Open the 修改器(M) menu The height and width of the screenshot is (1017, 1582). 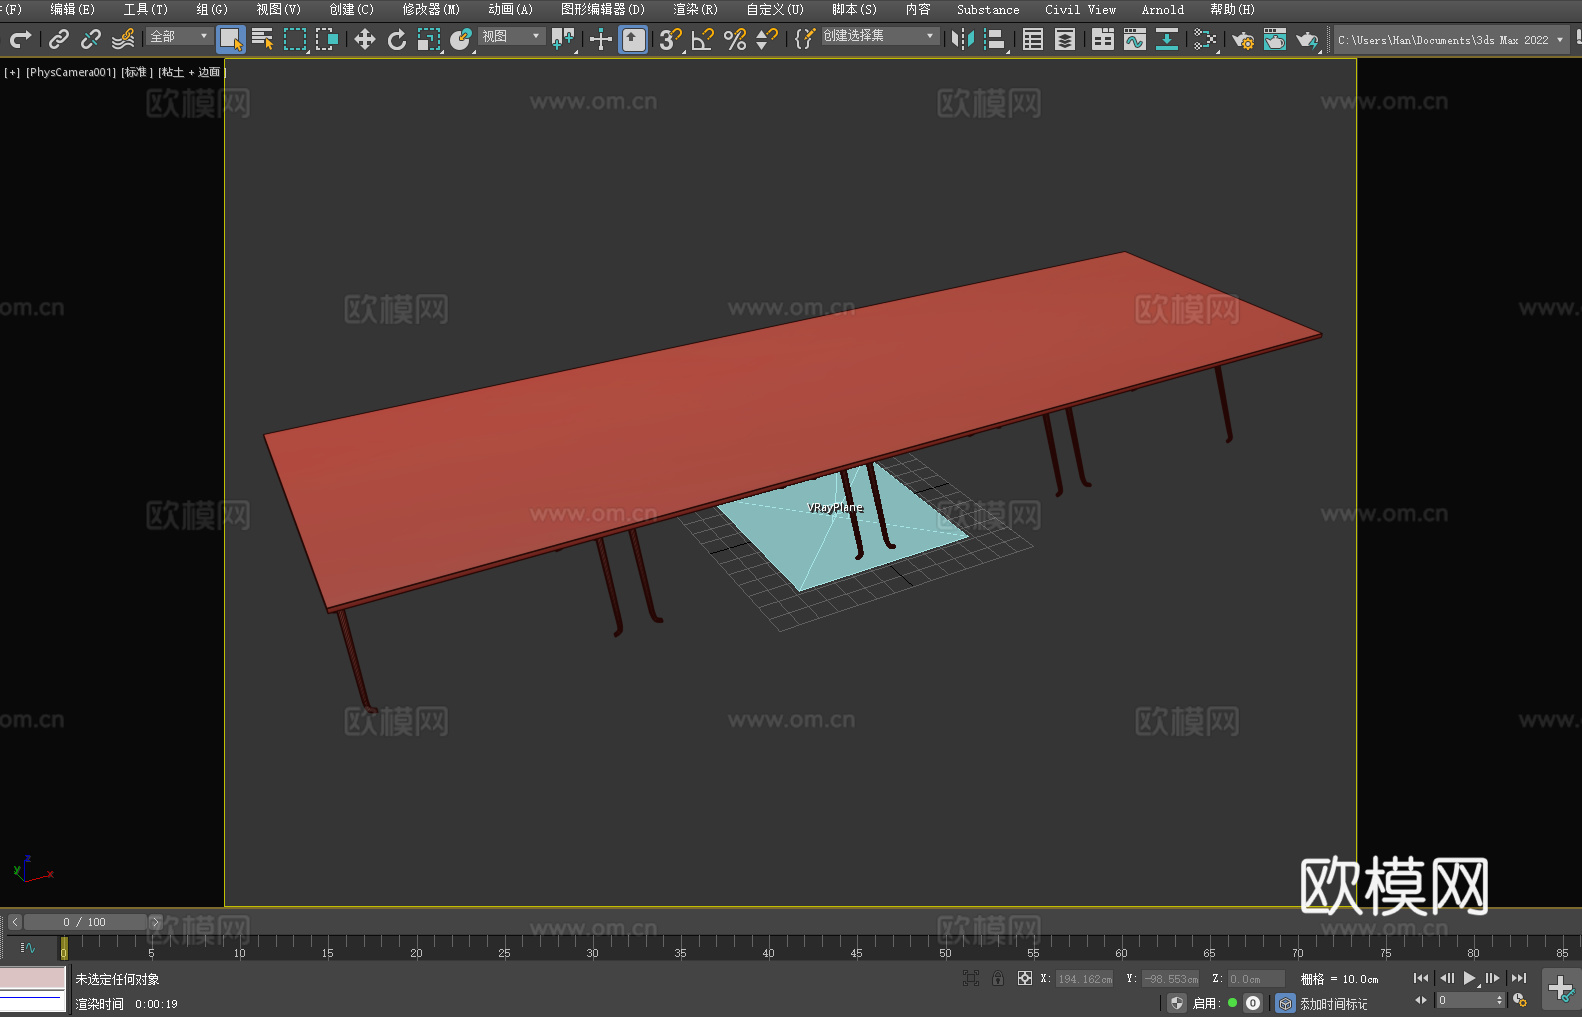431,9
